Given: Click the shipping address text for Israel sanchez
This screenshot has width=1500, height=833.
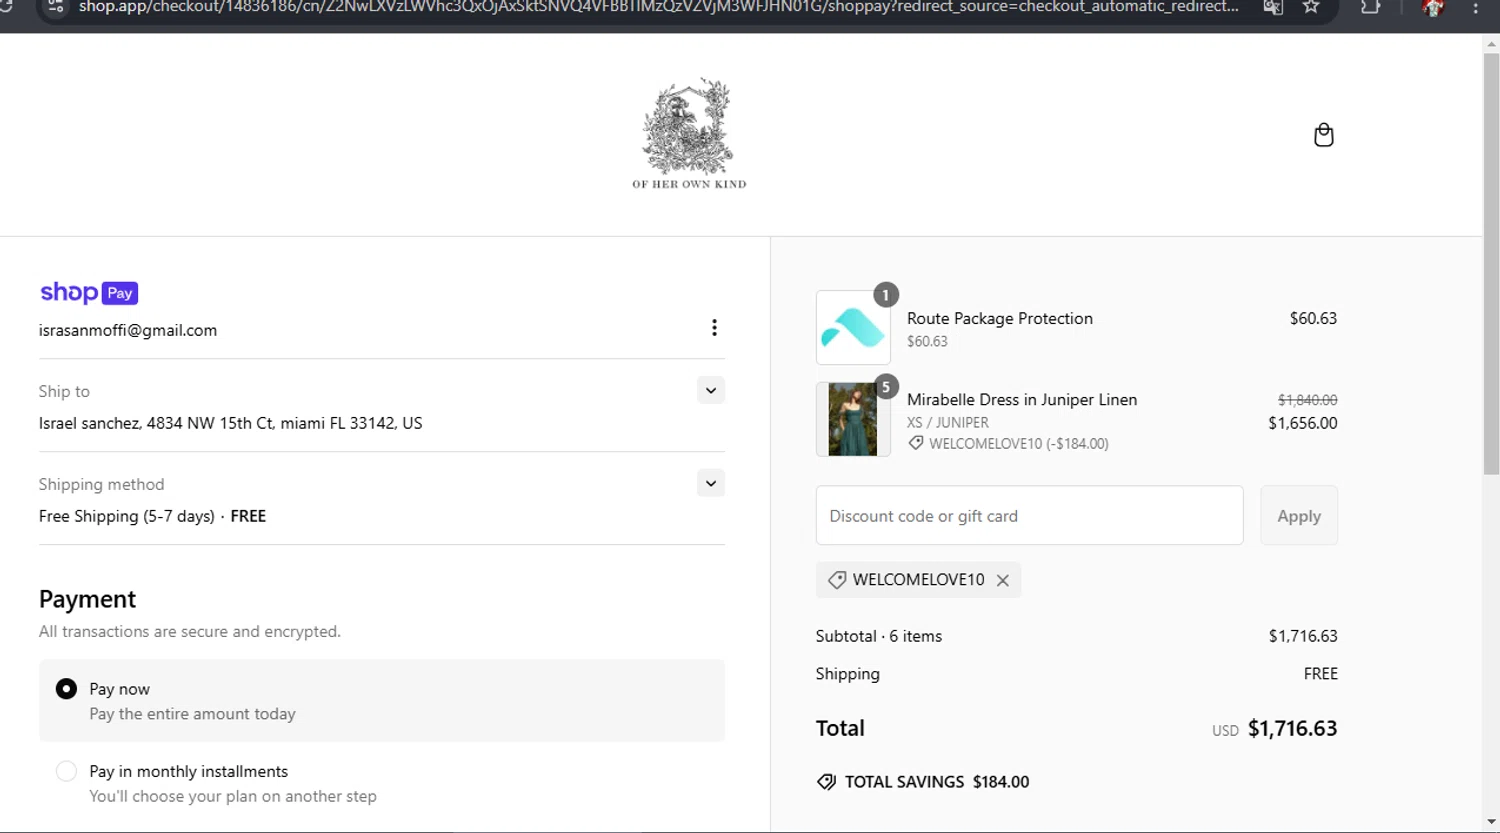Looking at the screenshot, I should (x=231, y=423).
